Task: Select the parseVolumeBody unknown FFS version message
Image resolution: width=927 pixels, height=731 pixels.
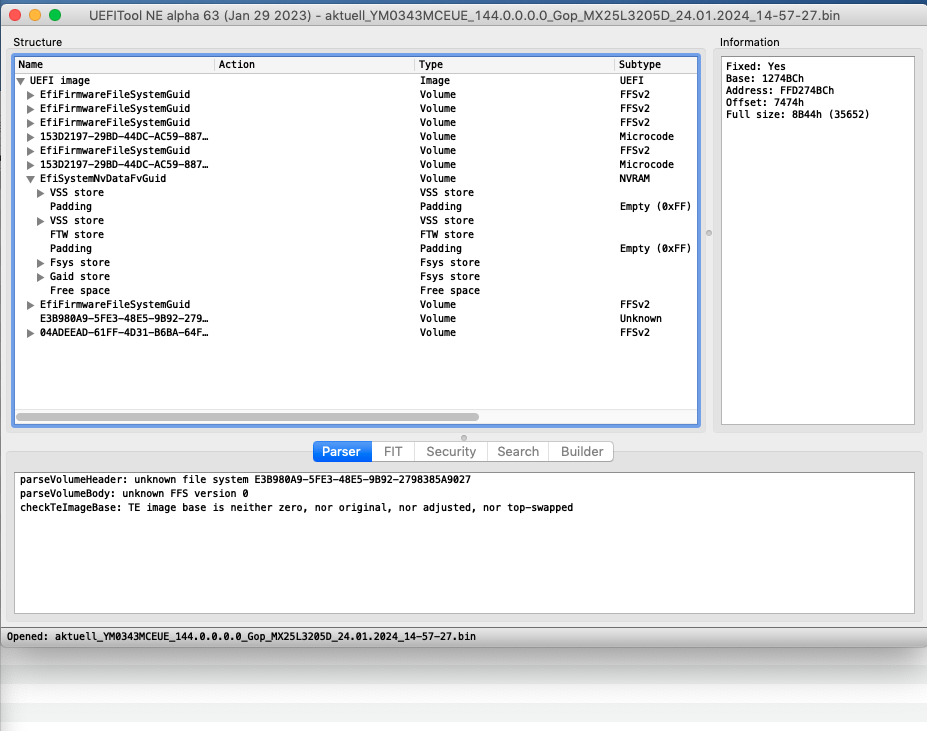Action: pos(134,494)
